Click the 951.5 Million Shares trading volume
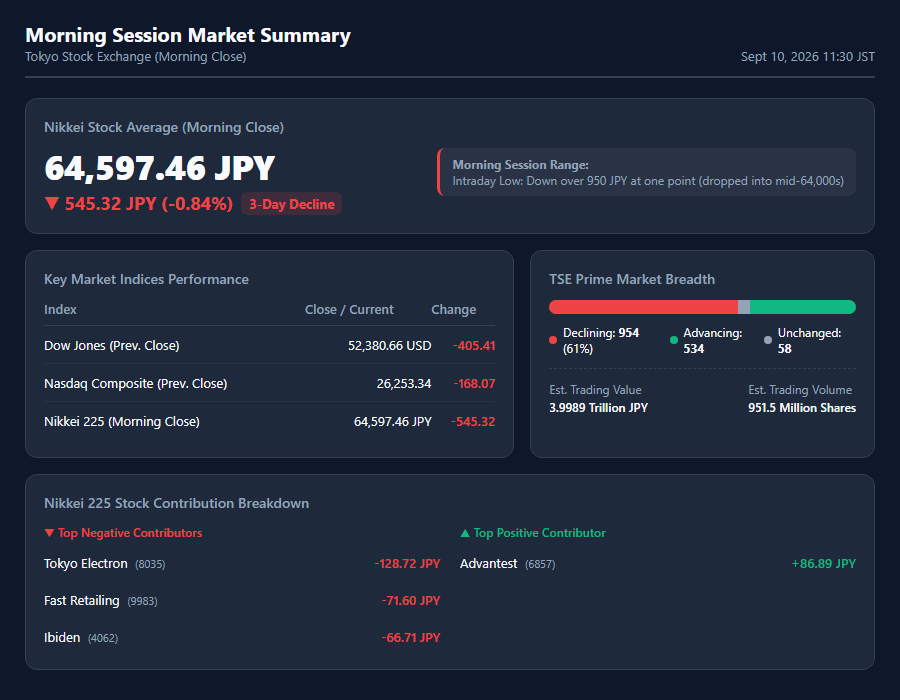Image resolution: width=900 pixels, height=700 pixels. point(802,408)
